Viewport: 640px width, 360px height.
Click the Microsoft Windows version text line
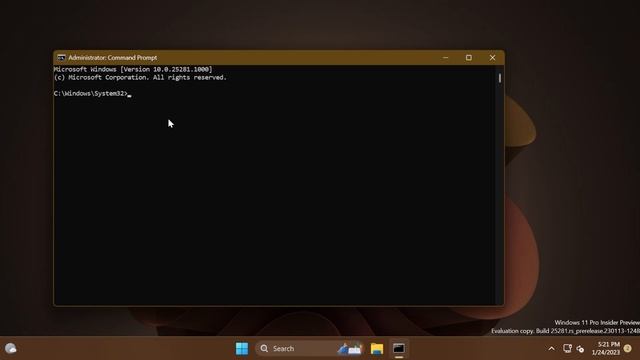point(133,69)
